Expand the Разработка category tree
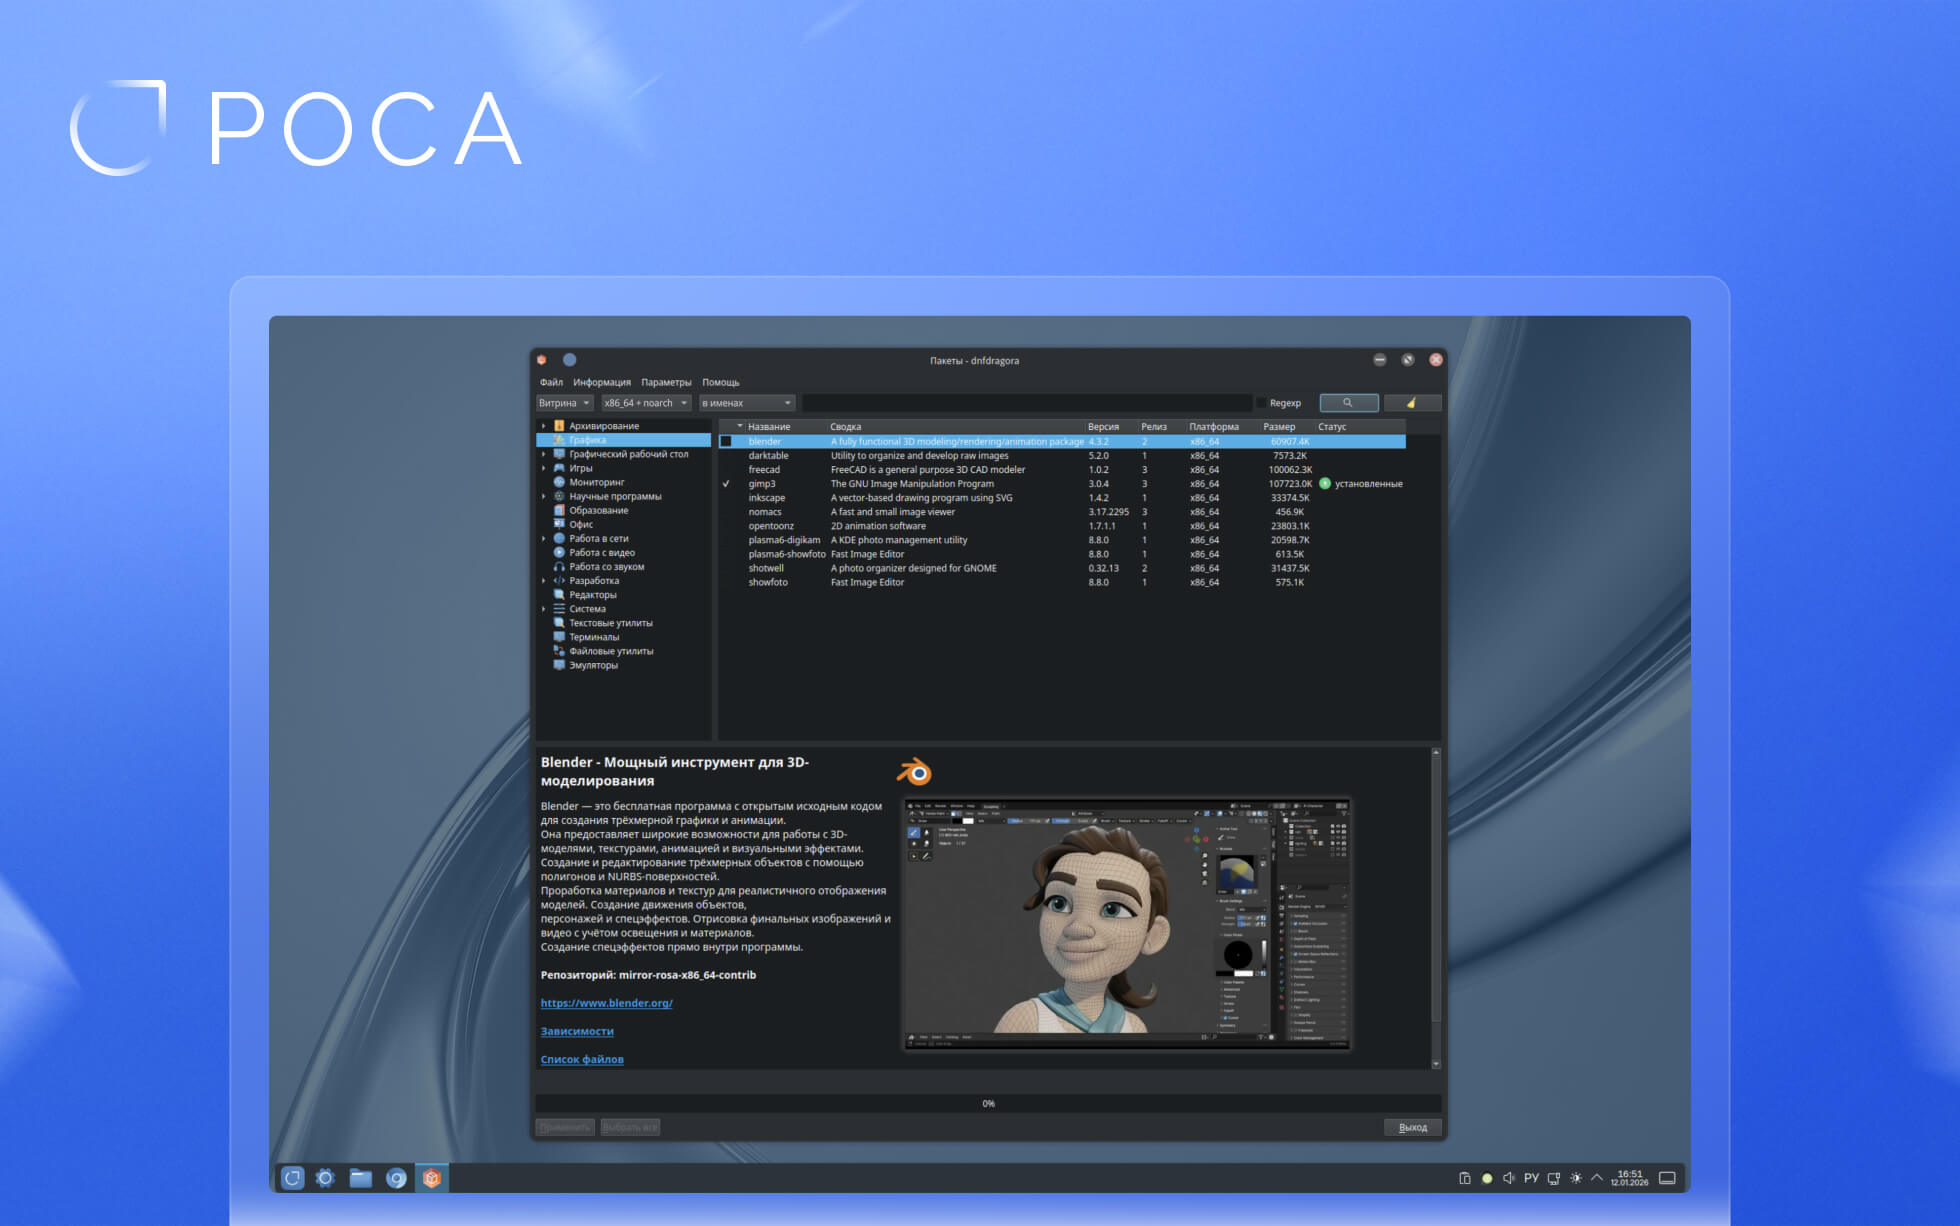This screenshot has width=1960, height=1226. point(544,581)
